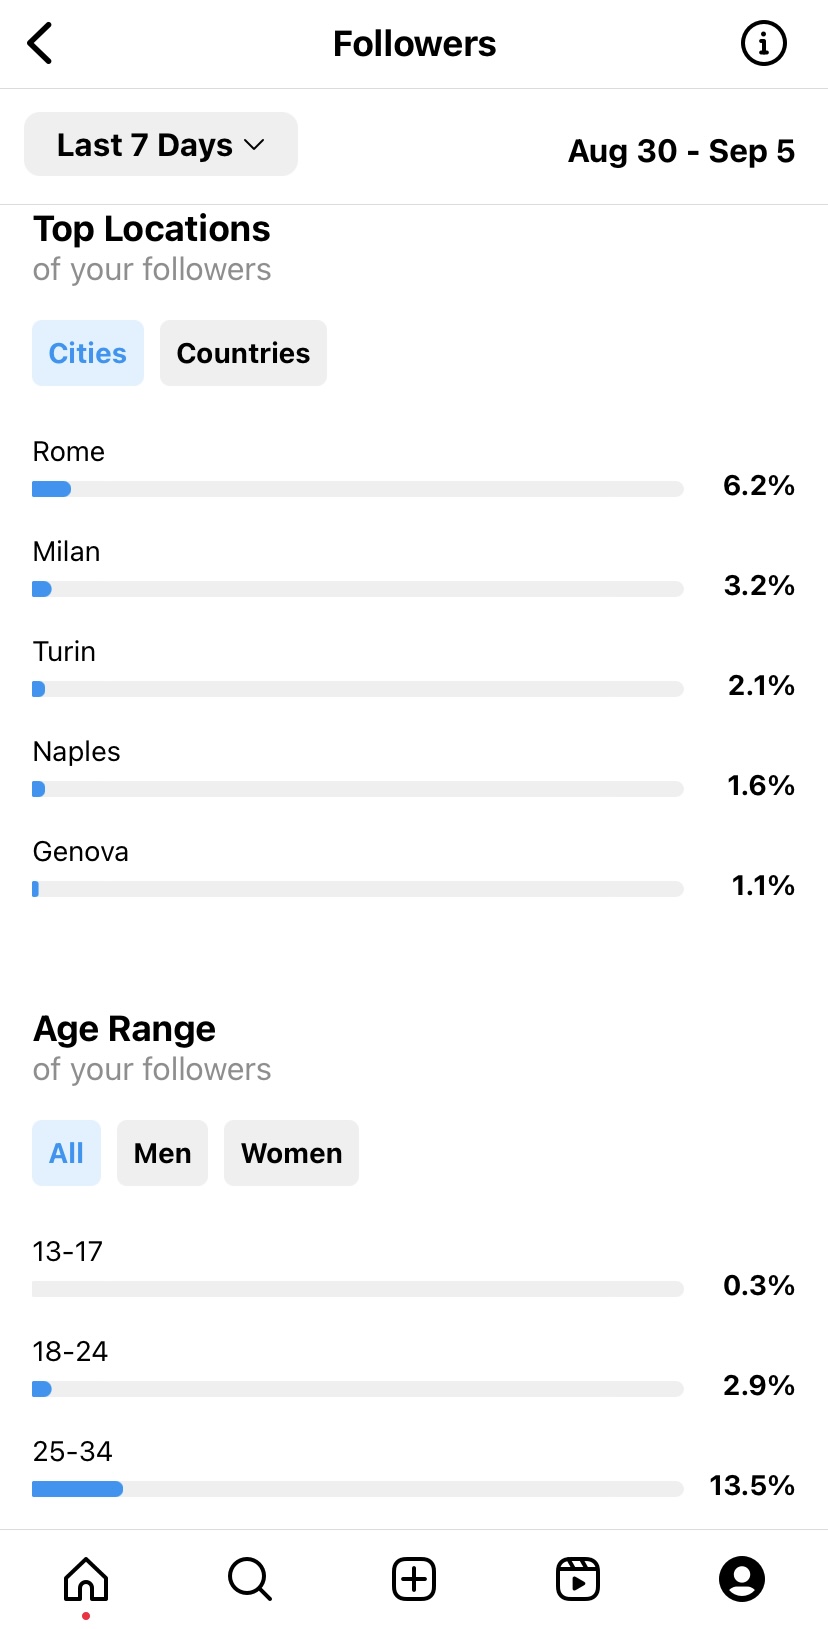Image resolution: width=828 pixels, height=1629 pixels.
Task: Filter age range by Women
Action: [x=291, y=1153]
